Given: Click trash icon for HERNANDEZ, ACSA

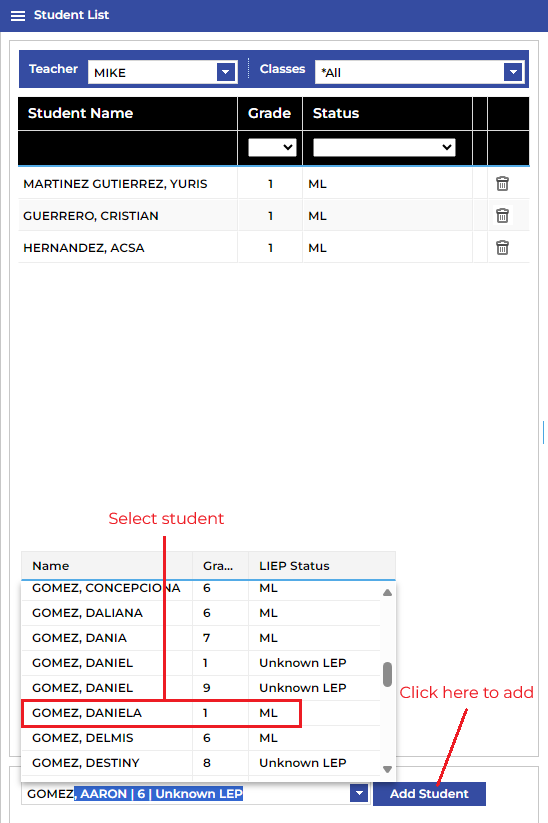Looking at the screenshot, I should click(x=502, y=248).
